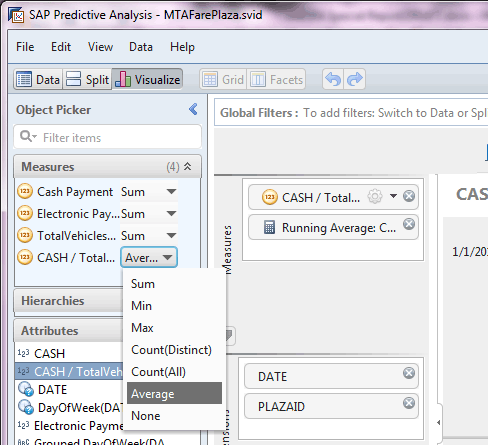Click the Attributes section header
This screenshot has width=488, height=445.
[68, 331]
